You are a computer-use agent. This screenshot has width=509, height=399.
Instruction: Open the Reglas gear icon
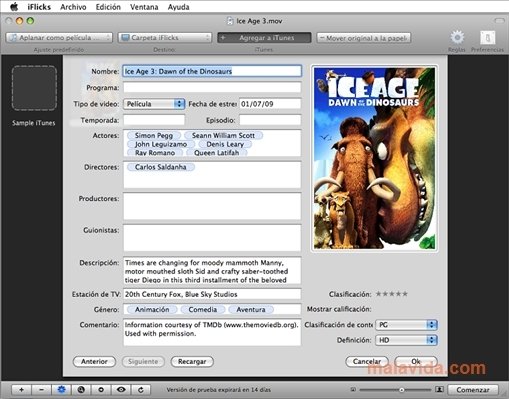tap(457, 37)
